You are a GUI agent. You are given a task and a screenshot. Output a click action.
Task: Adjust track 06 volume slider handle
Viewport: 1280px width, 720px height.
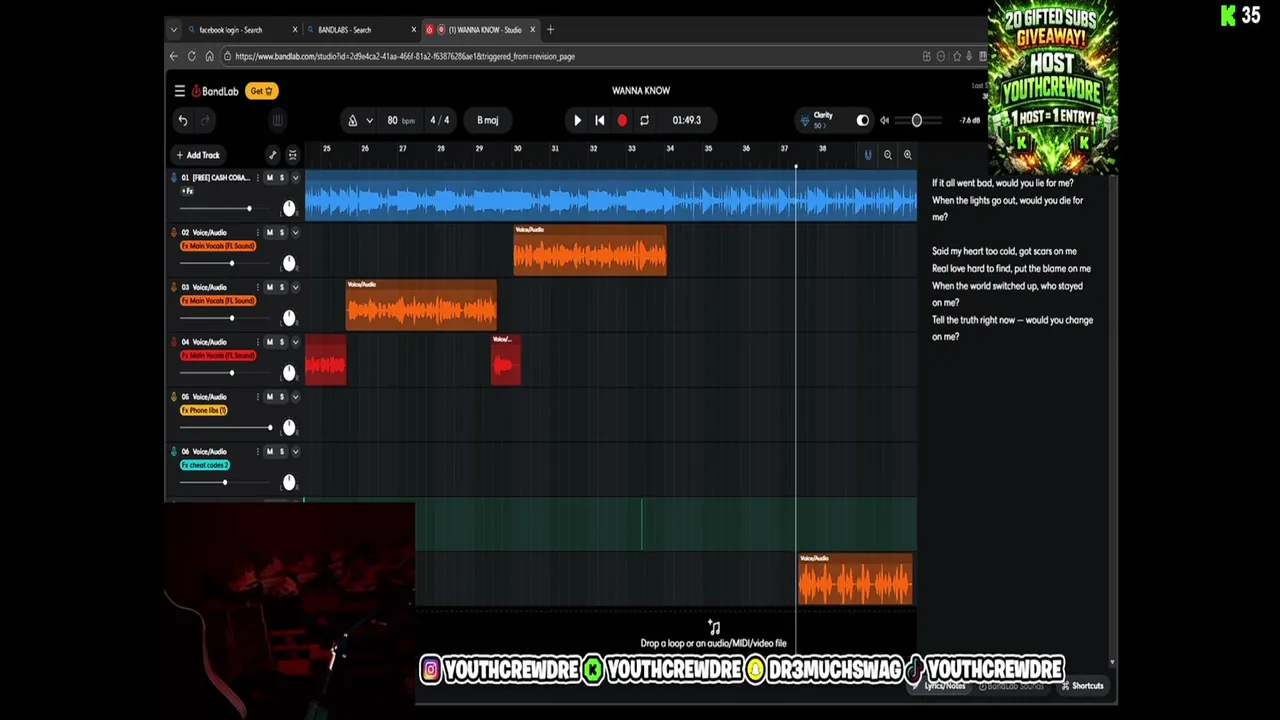224,482
